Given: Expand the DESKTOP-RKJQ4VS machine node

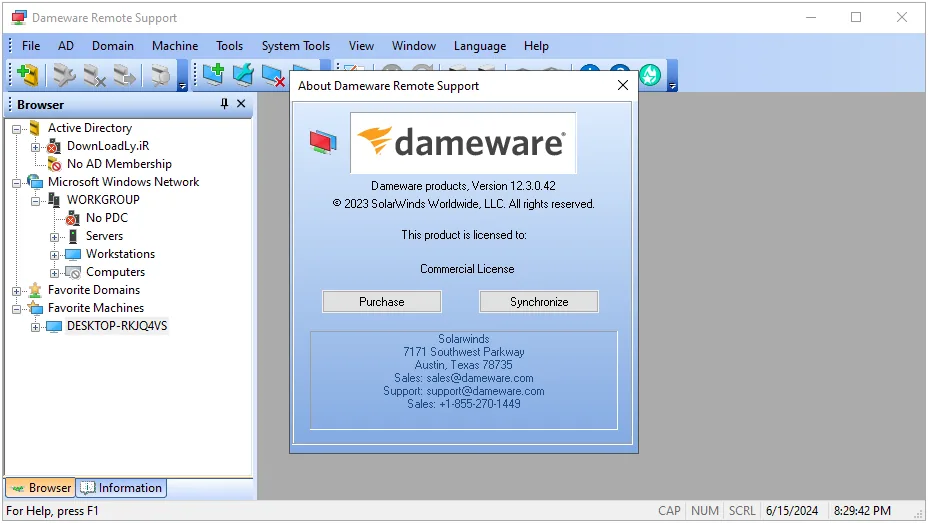Looking at the screenshot, I should [36, 327].
